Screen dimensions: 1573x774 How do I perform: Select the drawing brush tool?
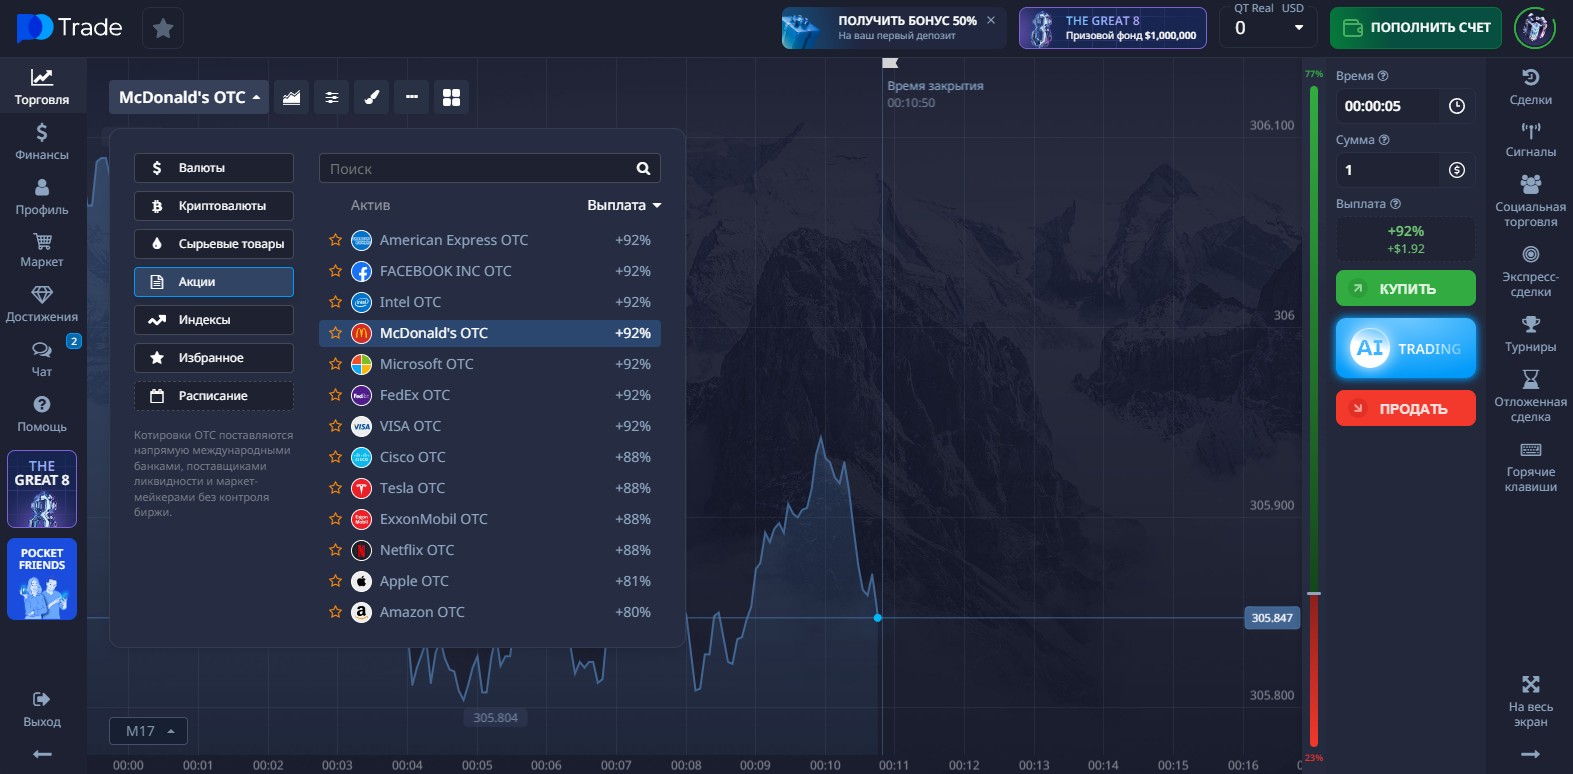(371, 97)
